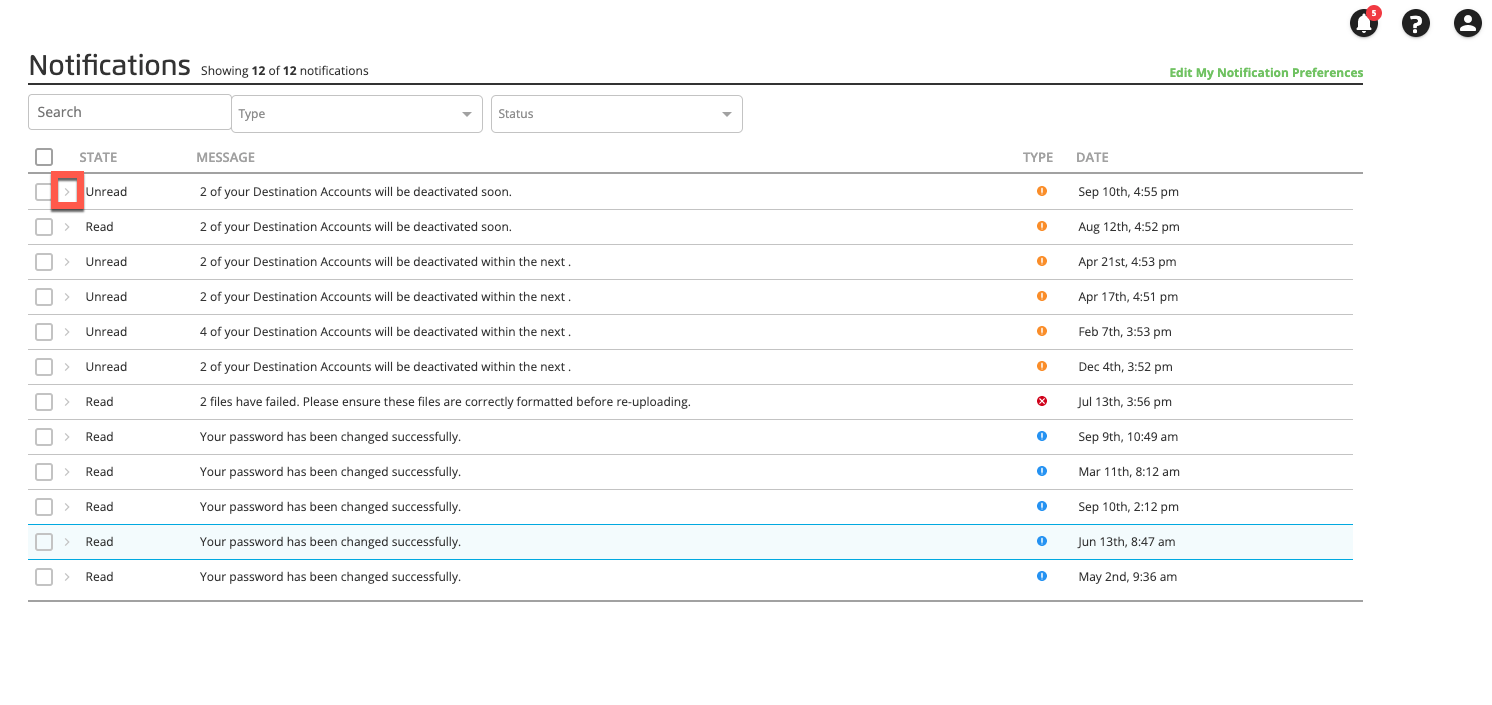Screen dimensions: 1492x705
Task: Click the Notifications page heading
Action: tap(110, 66)
